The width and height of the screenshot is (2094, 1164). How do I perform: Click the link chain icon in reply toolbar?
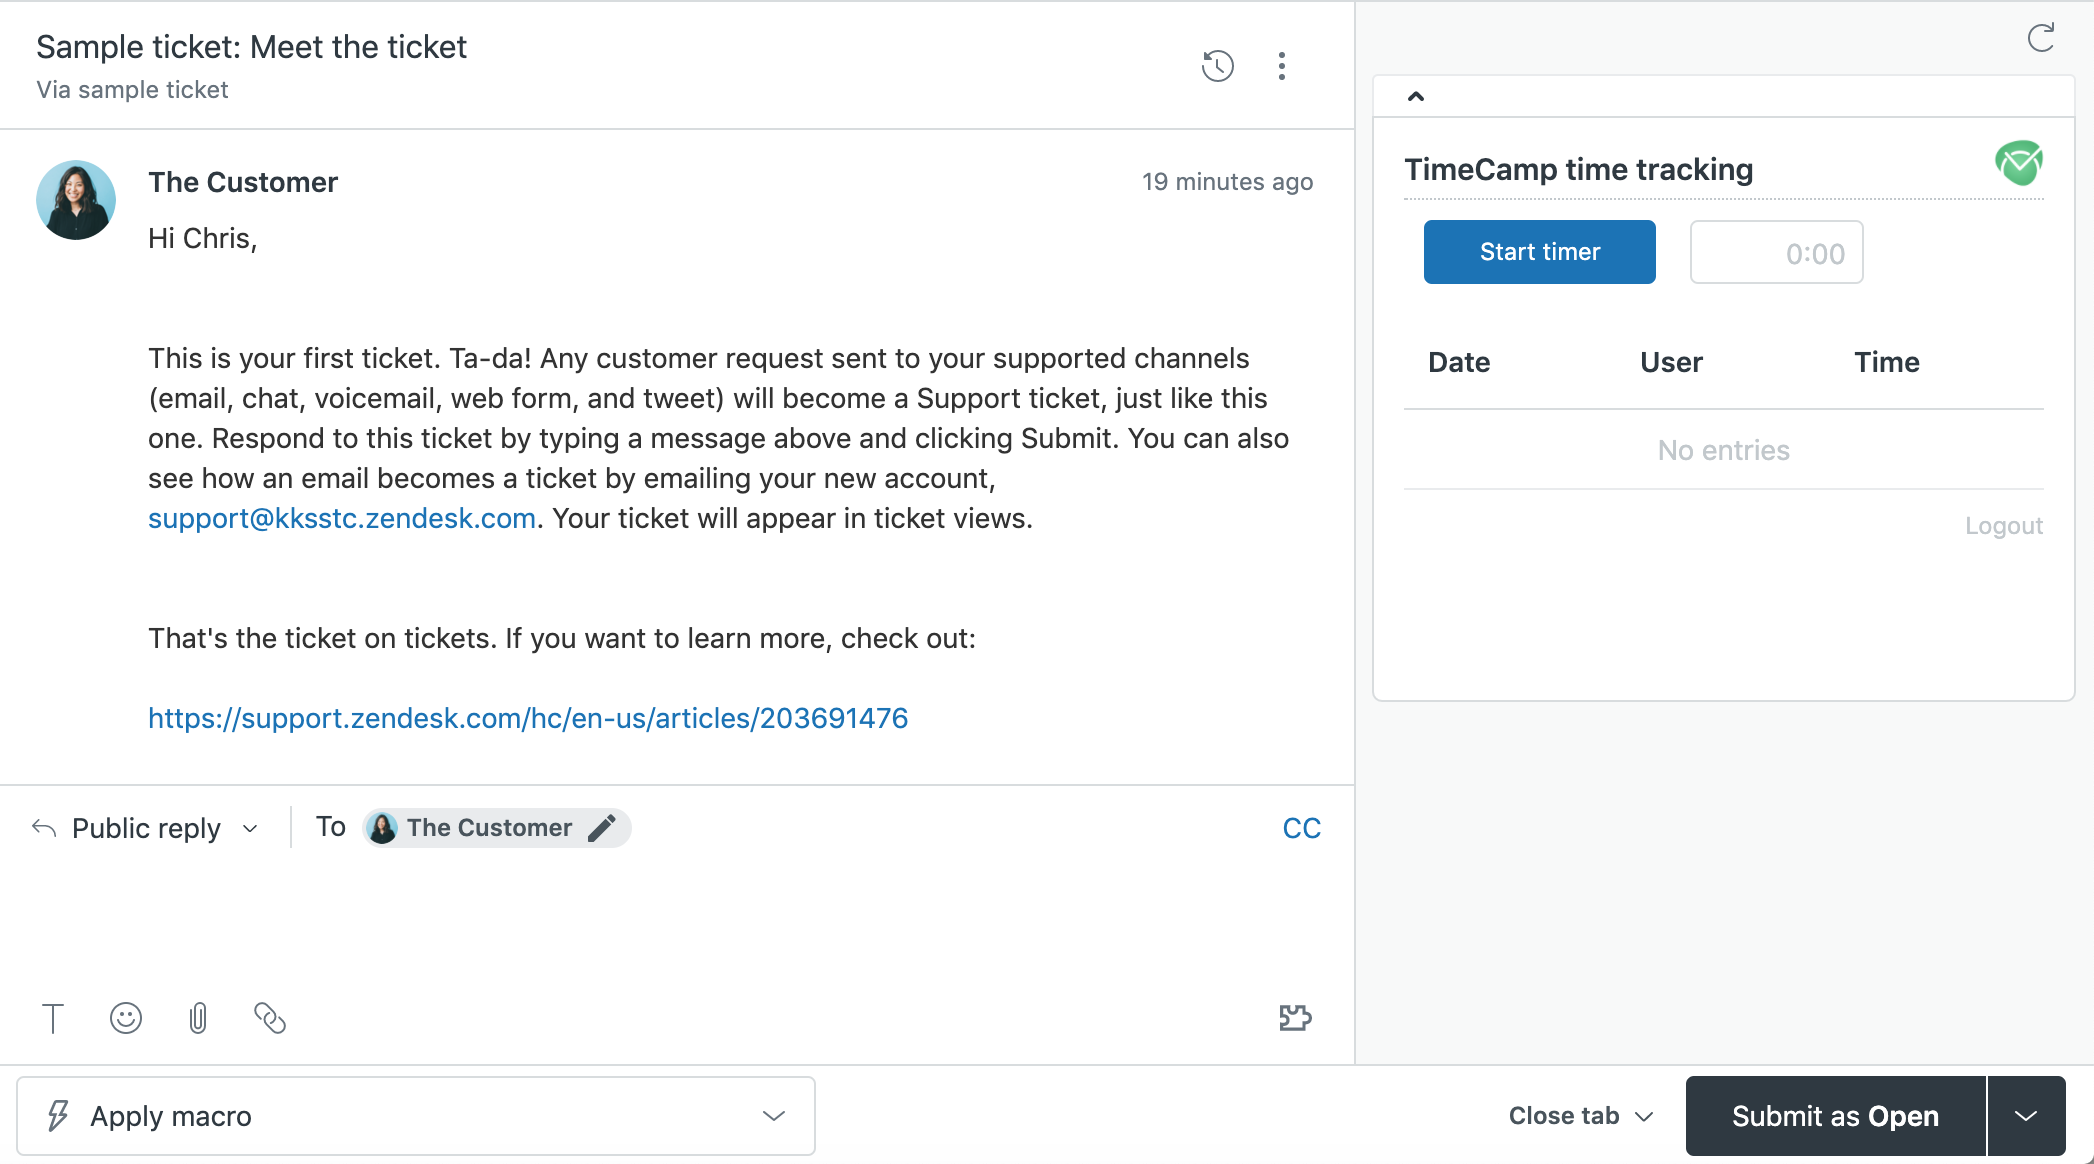(x=271, y=1018)
